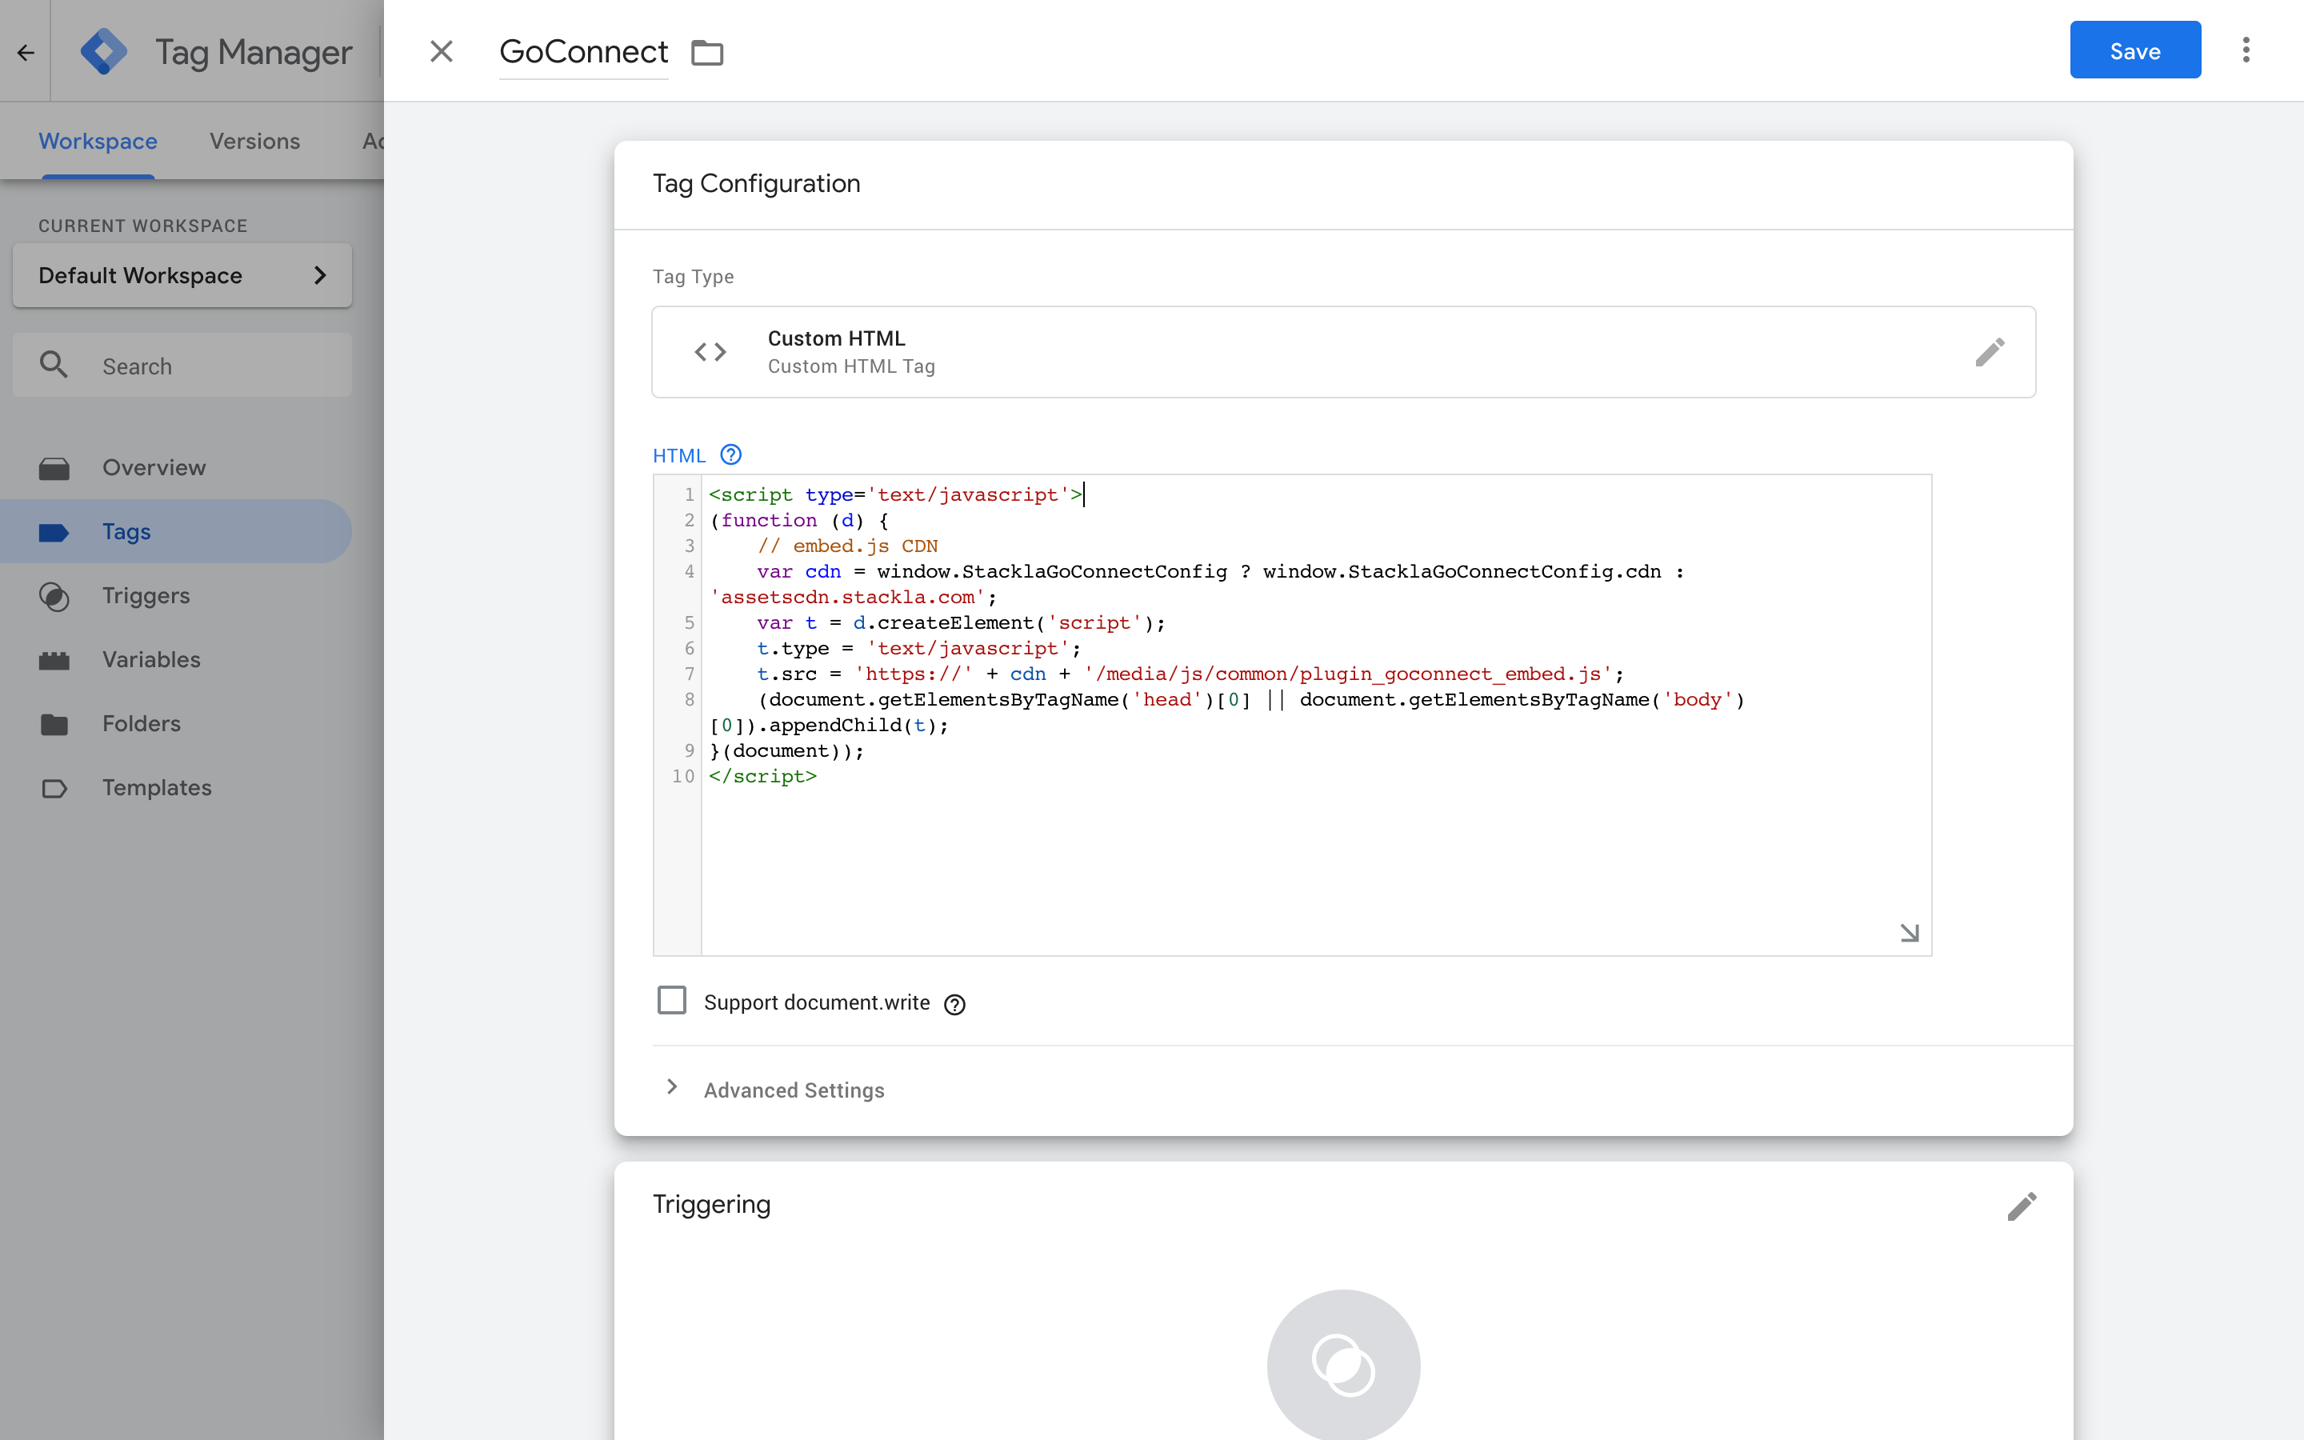Edit tag type with pencil icon

pyautogui.click(x=1989, y=352)
